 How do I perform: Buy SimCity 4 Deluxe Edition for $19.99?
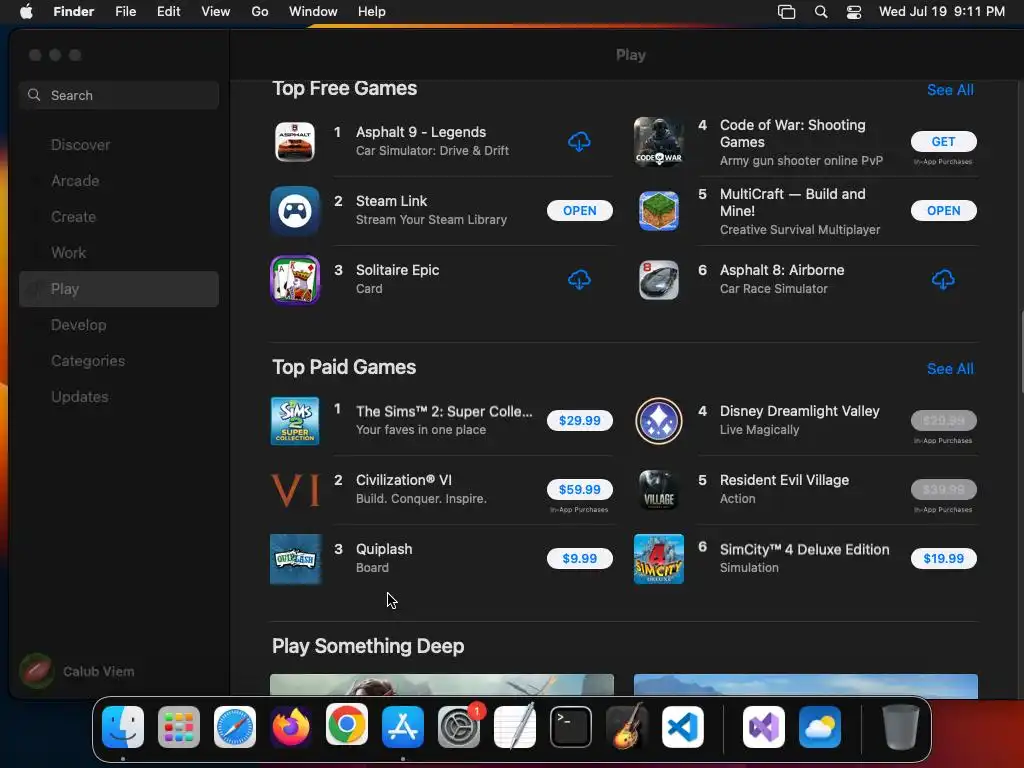943,558
